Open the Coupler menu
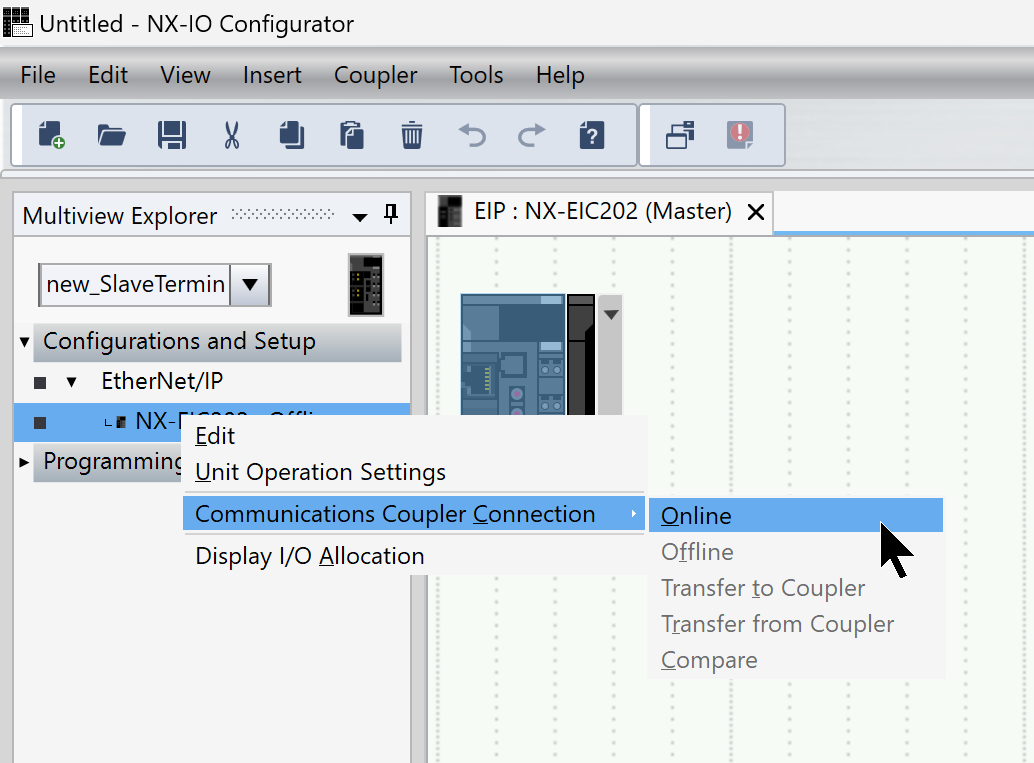Screen dimensions: 1034x763 [375, 75]
